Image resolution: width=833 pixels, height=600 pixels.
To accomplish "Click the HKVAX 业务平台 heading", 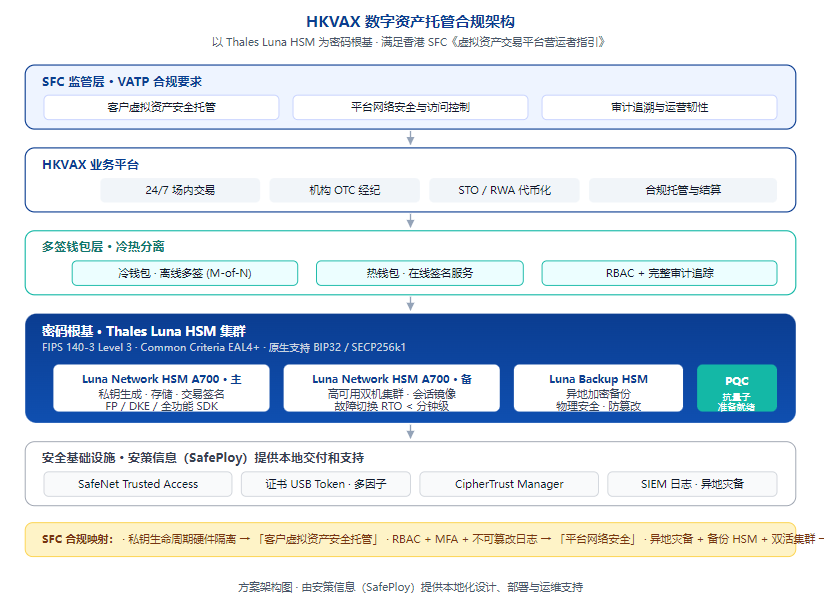I will 90,165.
